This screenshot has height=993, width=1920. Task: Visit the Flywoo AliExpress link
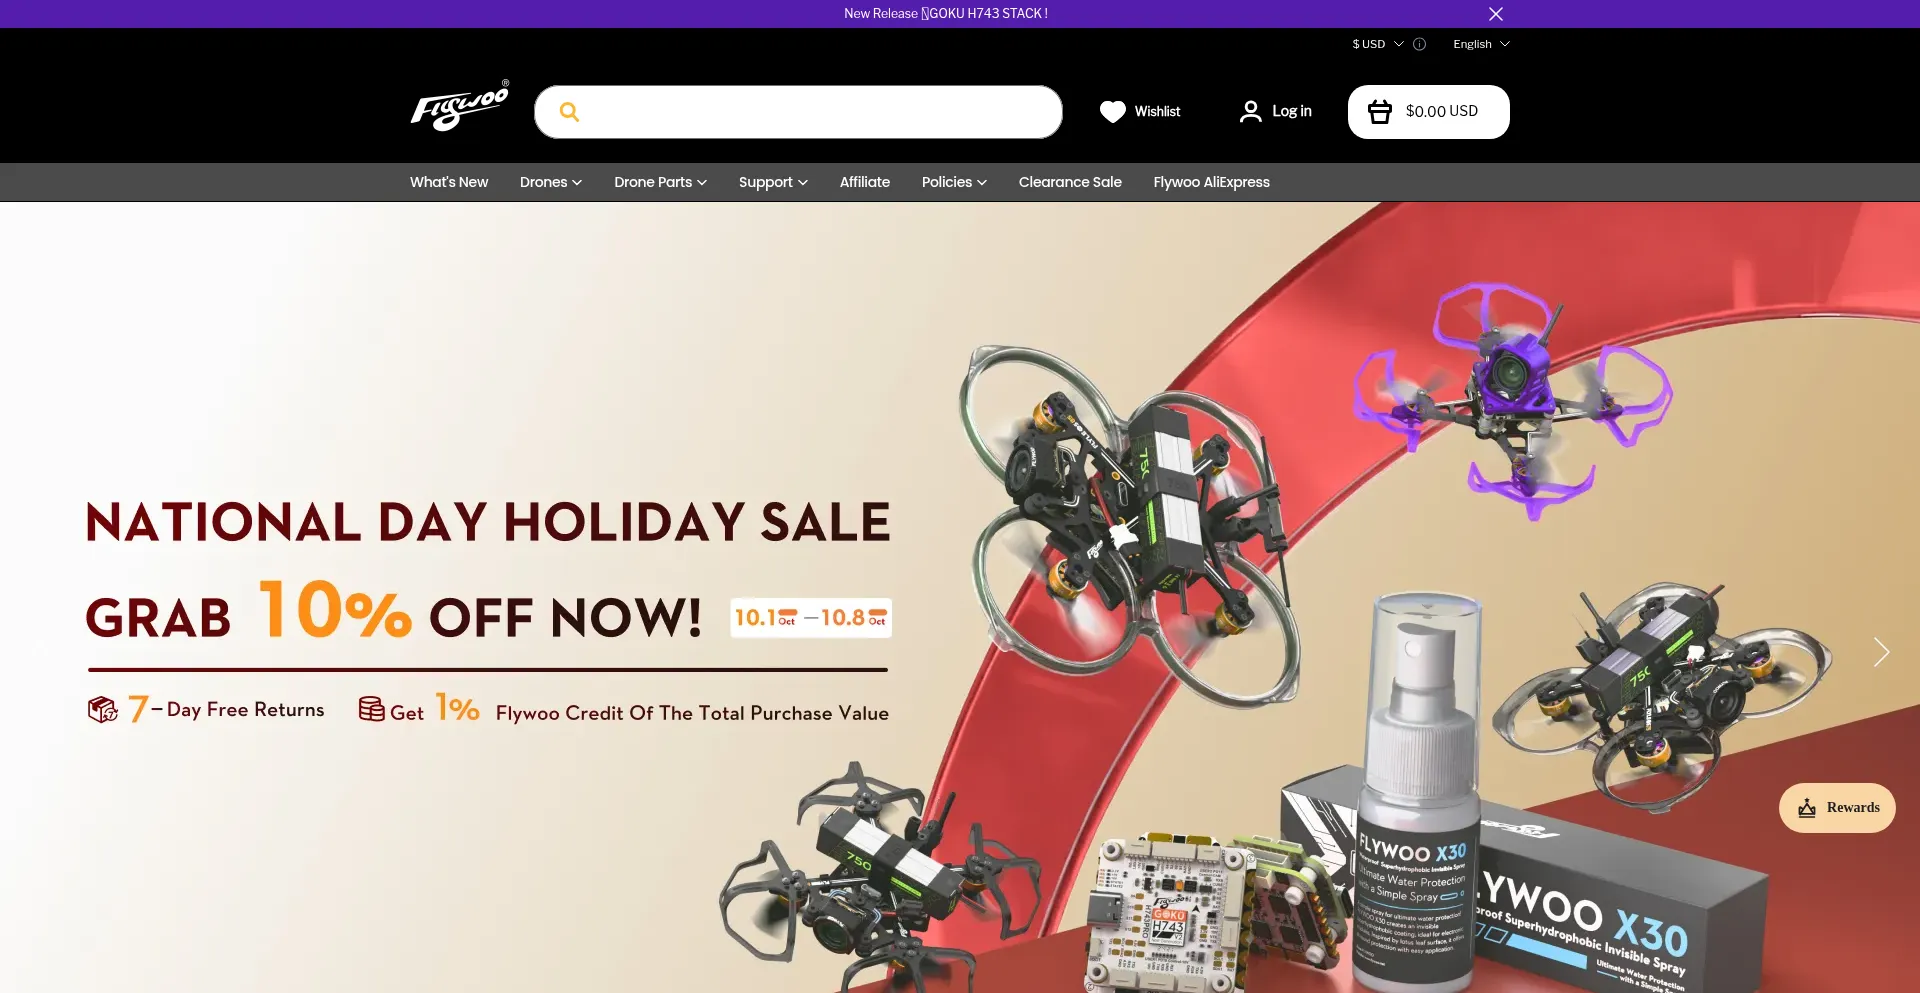click(x=1211, y=182)
